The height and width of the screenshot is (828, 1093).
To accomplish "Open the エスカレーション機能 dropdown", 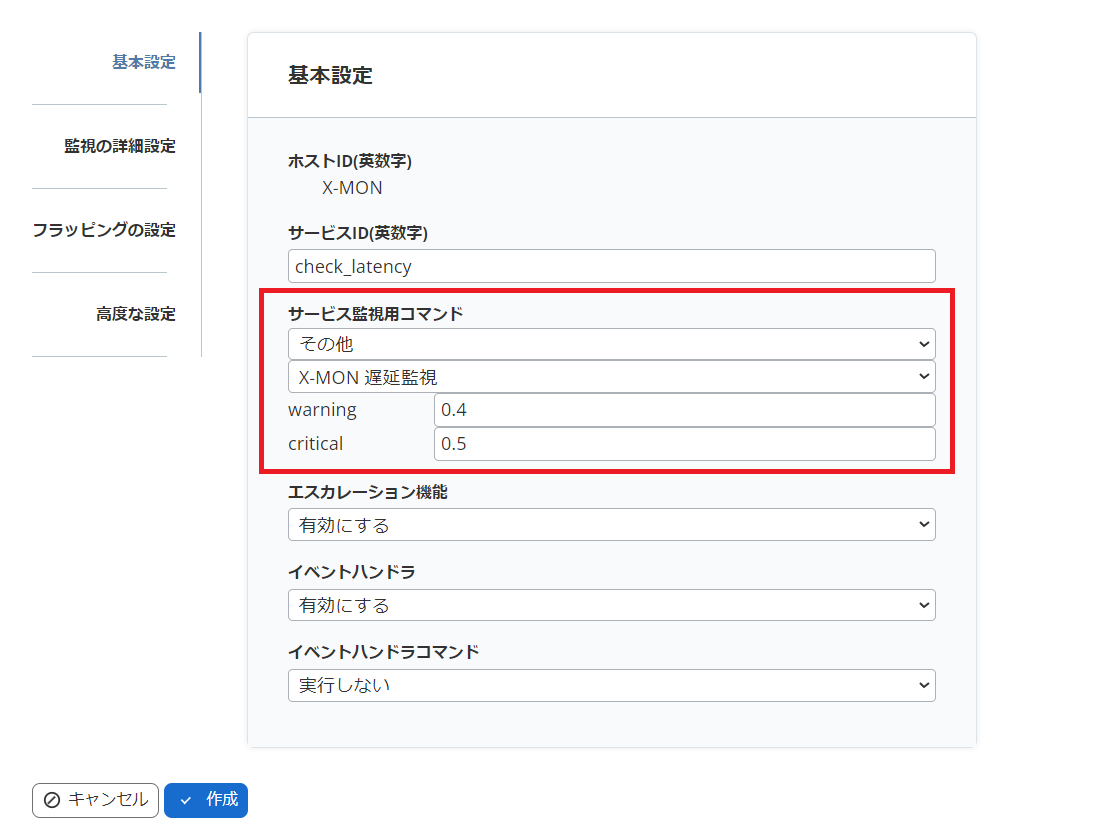I will [x=611, y=525].
